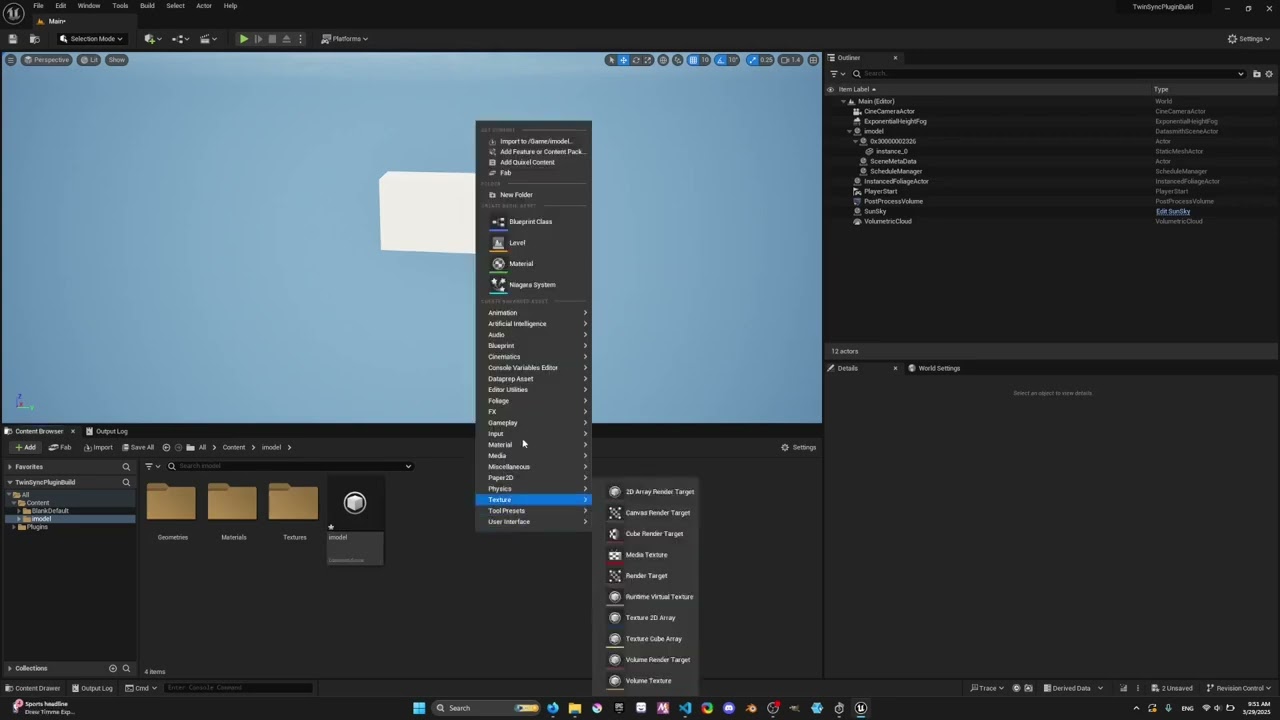1280x720 pixels.
Task: Select the rotate gizmo tool in viewport
Action: pyautogui.click(x=636, y=60)
